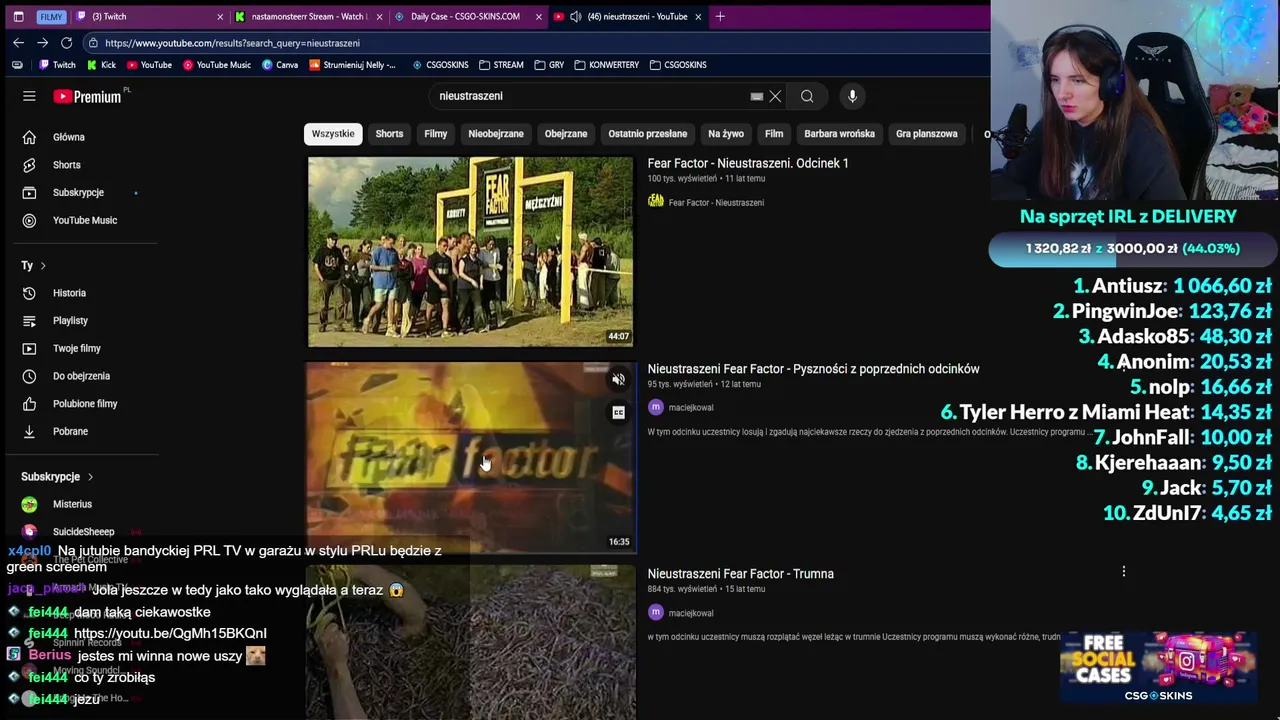Open the Kick bookmark
The height and width of the screenshot is (720, 1280).
101,65
